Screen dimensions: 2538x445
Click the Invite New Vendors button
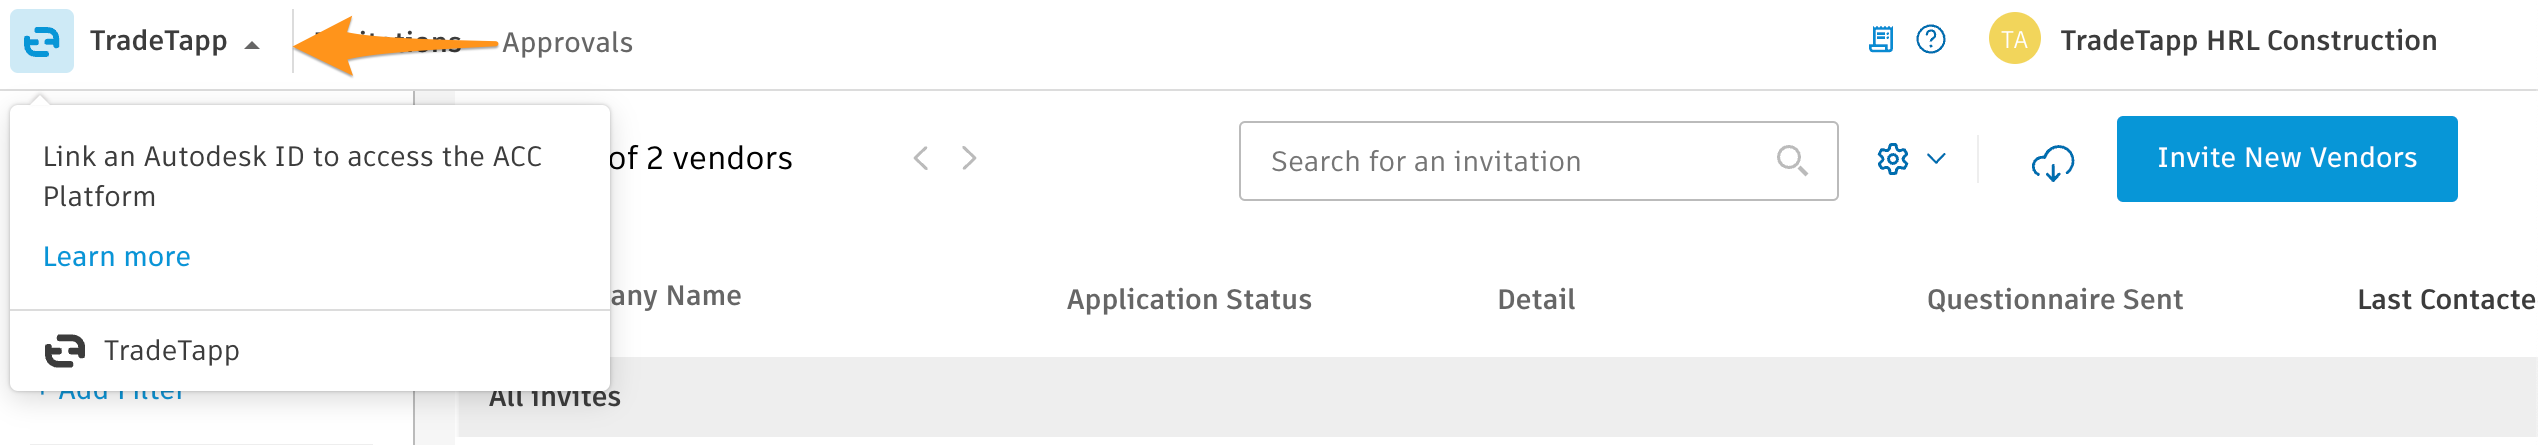(x=2286, y=158)
